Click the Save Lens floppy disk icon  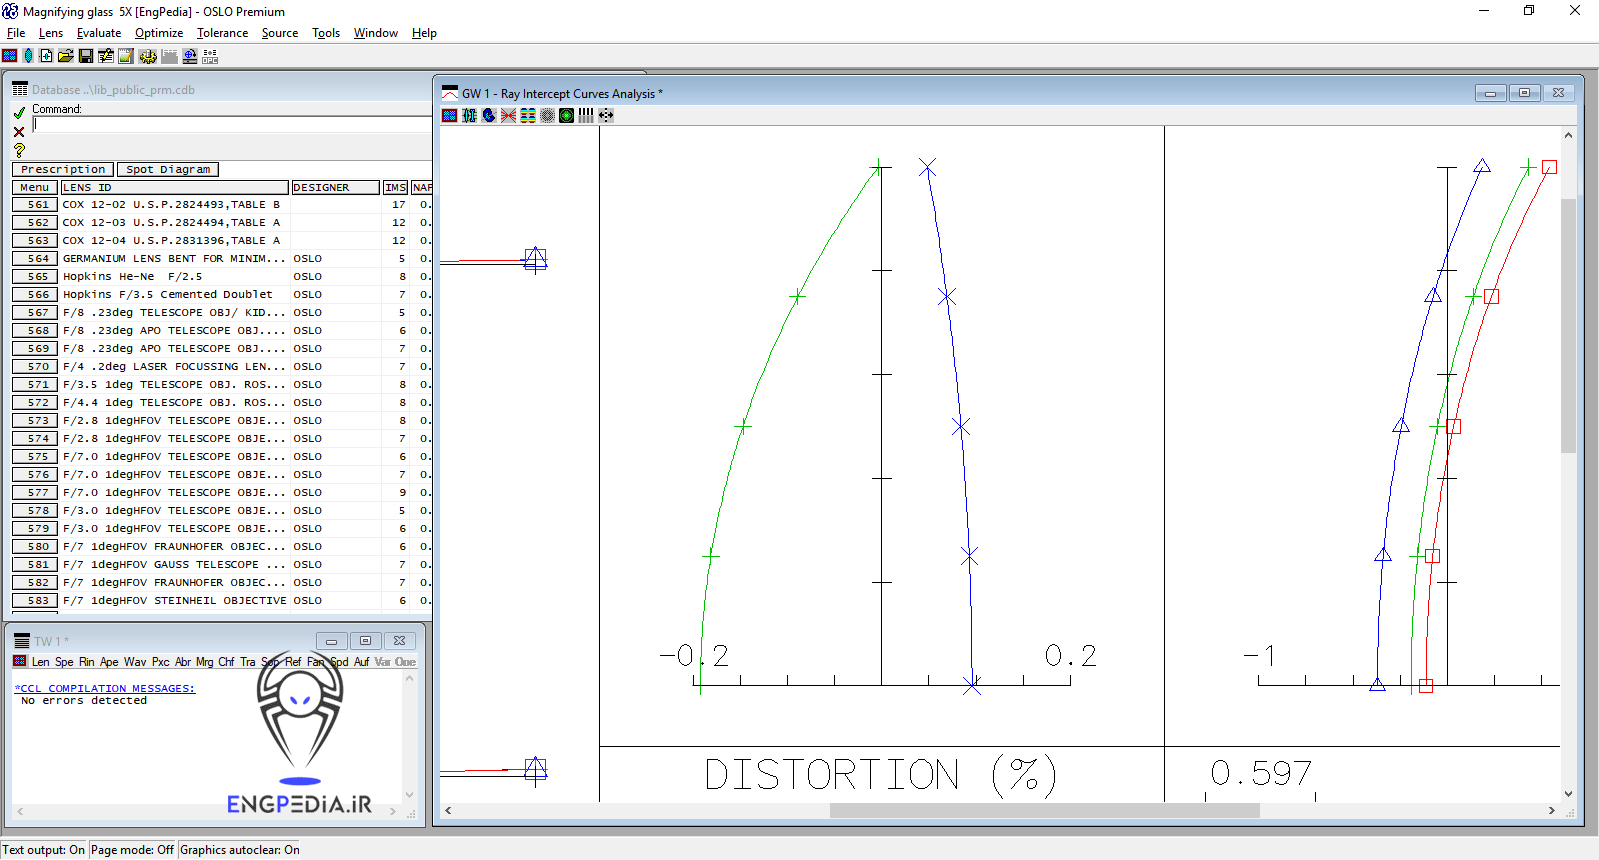[86, 56]
